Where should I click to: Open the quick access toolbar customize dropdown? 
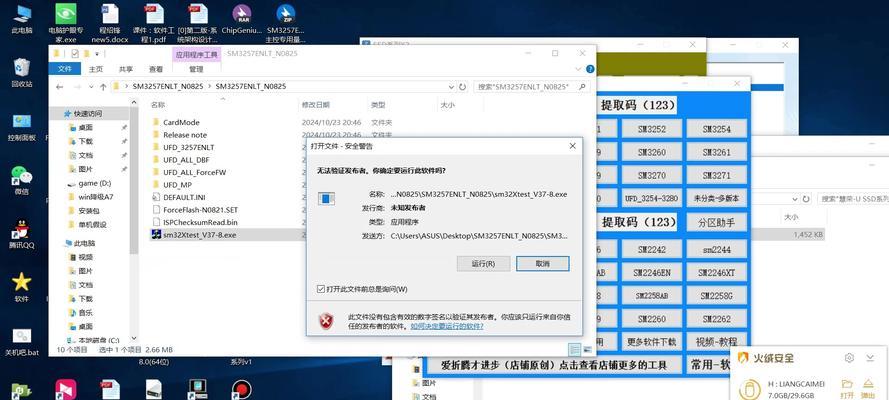(x=97, y=54)
